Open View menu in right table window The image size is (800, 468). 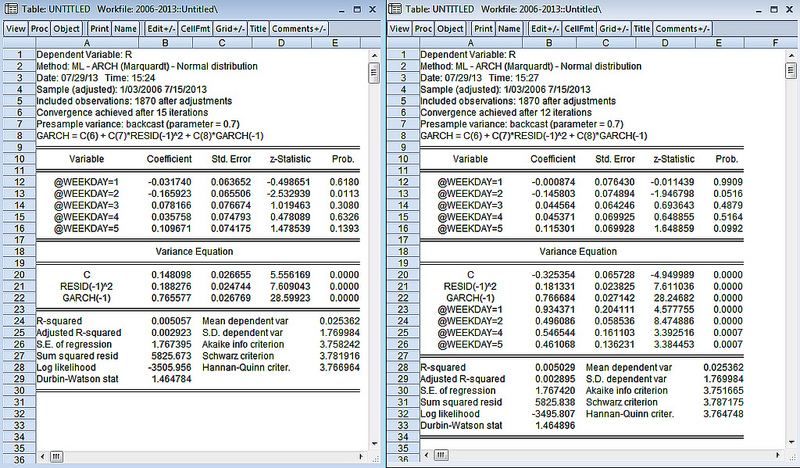pyautogui.click(x=399, y=29)
